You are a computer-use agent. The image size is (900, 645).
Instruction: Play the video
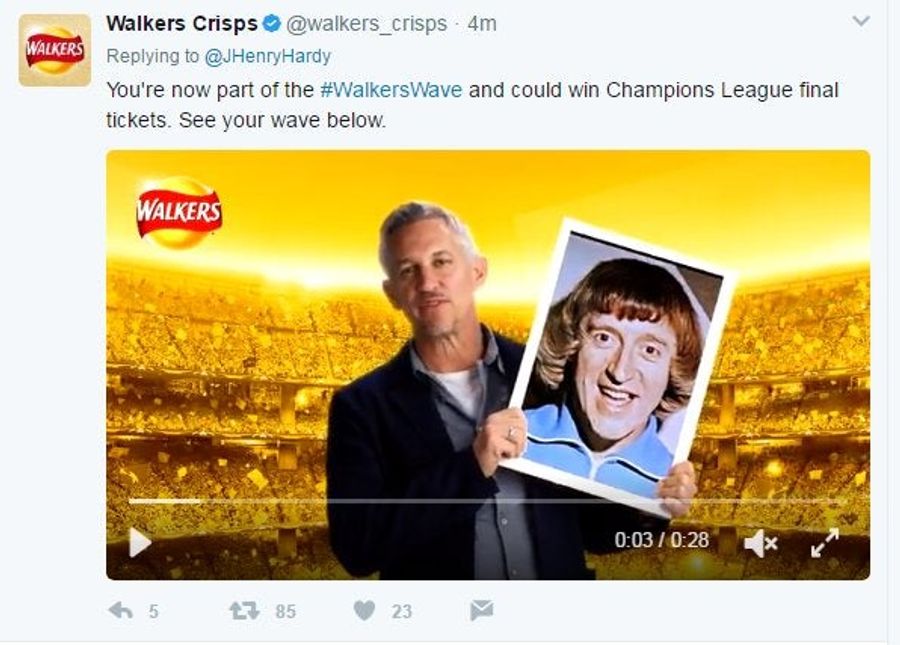(139, 542)
